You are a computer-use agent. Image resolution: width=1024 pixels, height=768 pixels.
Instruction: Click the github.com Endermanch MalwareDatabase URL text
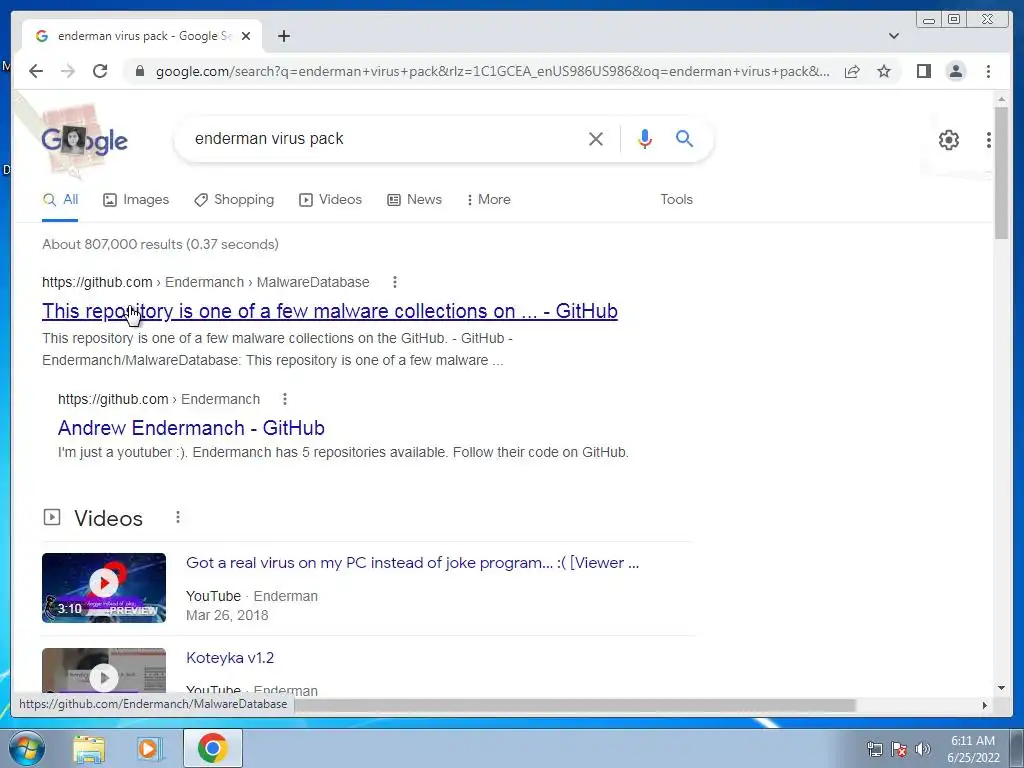(206, 282)
